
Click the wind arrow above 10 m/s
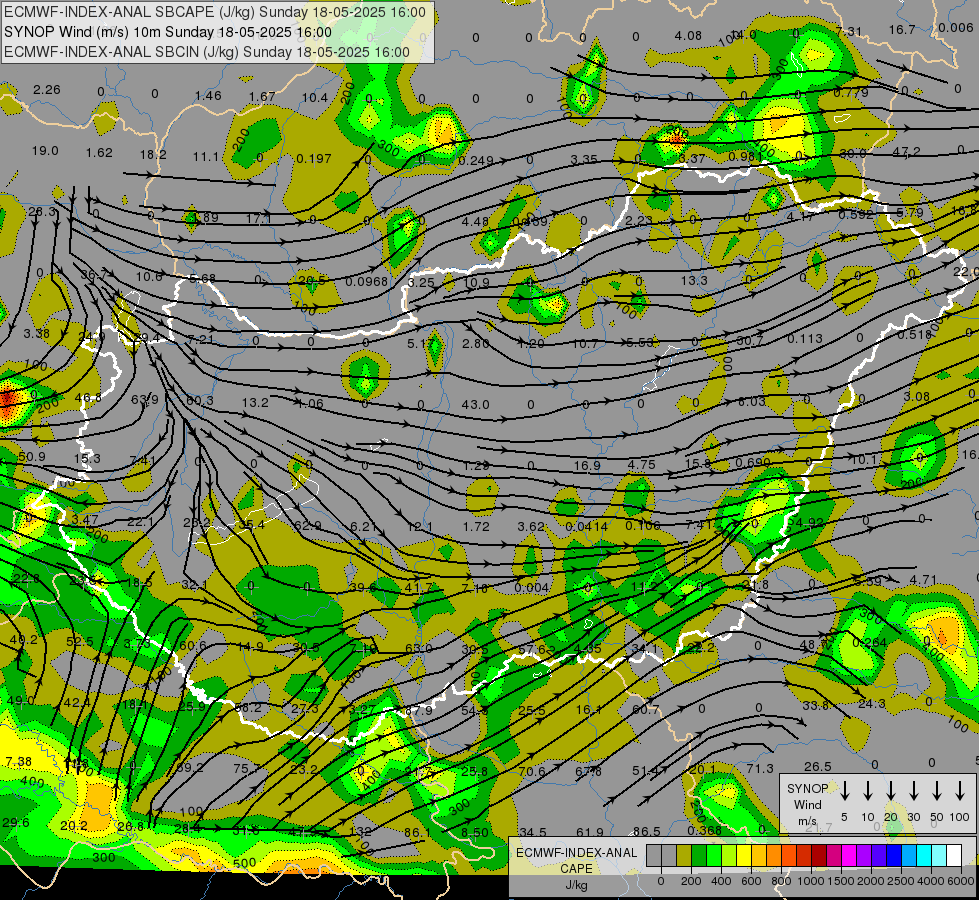tap(867, 790)
